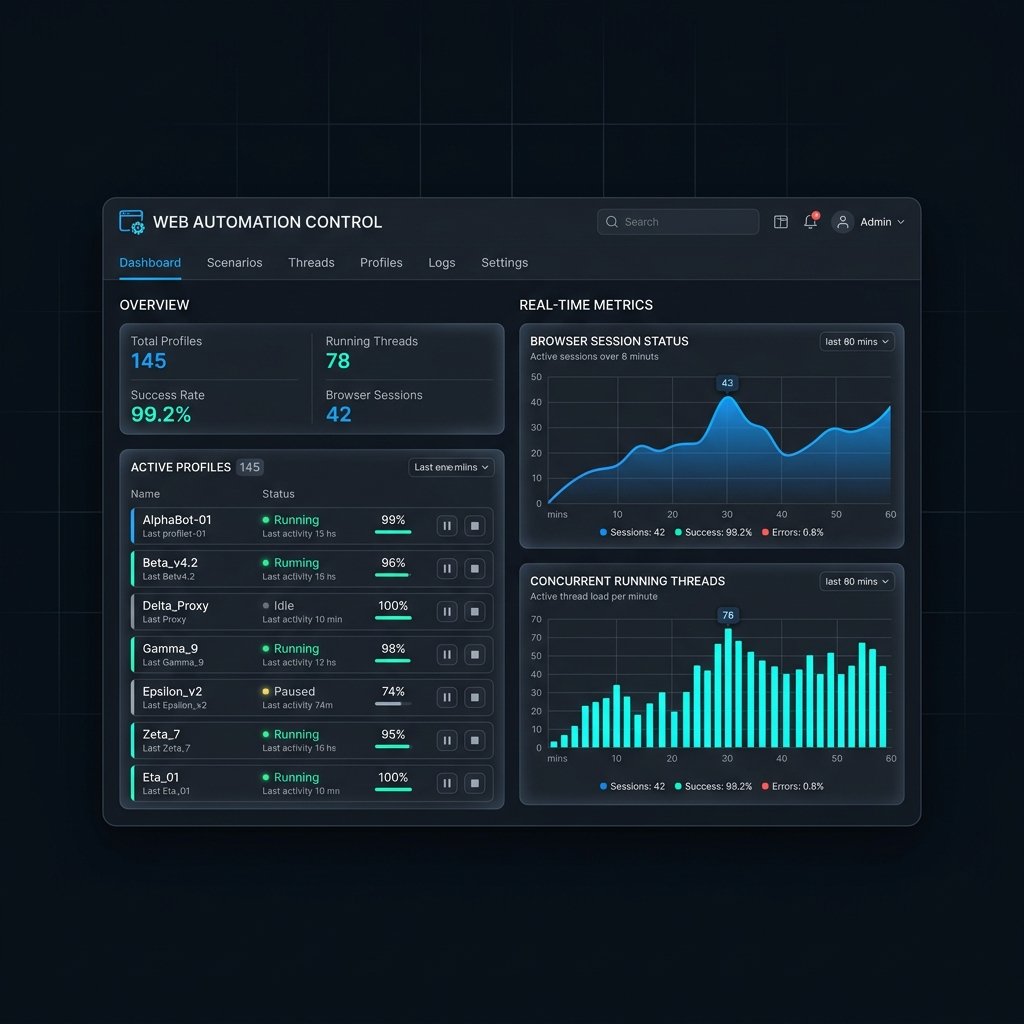The height and width of the screenshot is (1024, 1024).
Task: Pause the Beta_v4.2 profile
Action: coord(447,569)
